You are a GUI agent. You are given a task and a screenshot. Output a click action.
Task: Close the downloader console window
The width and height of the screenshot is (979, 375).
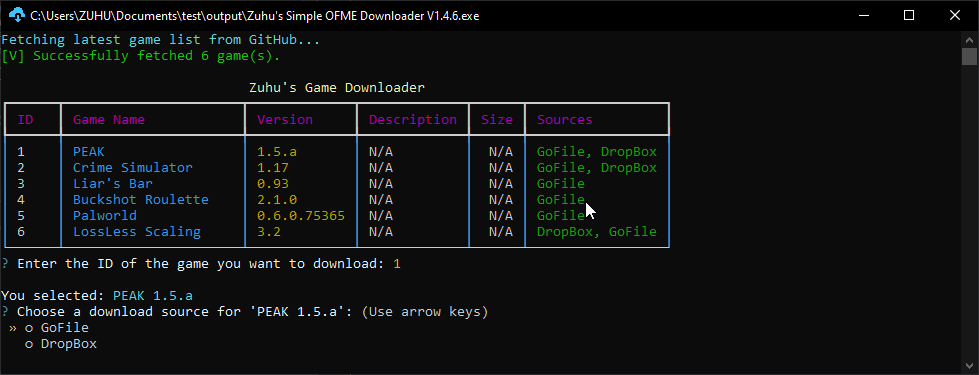point(955,16)
